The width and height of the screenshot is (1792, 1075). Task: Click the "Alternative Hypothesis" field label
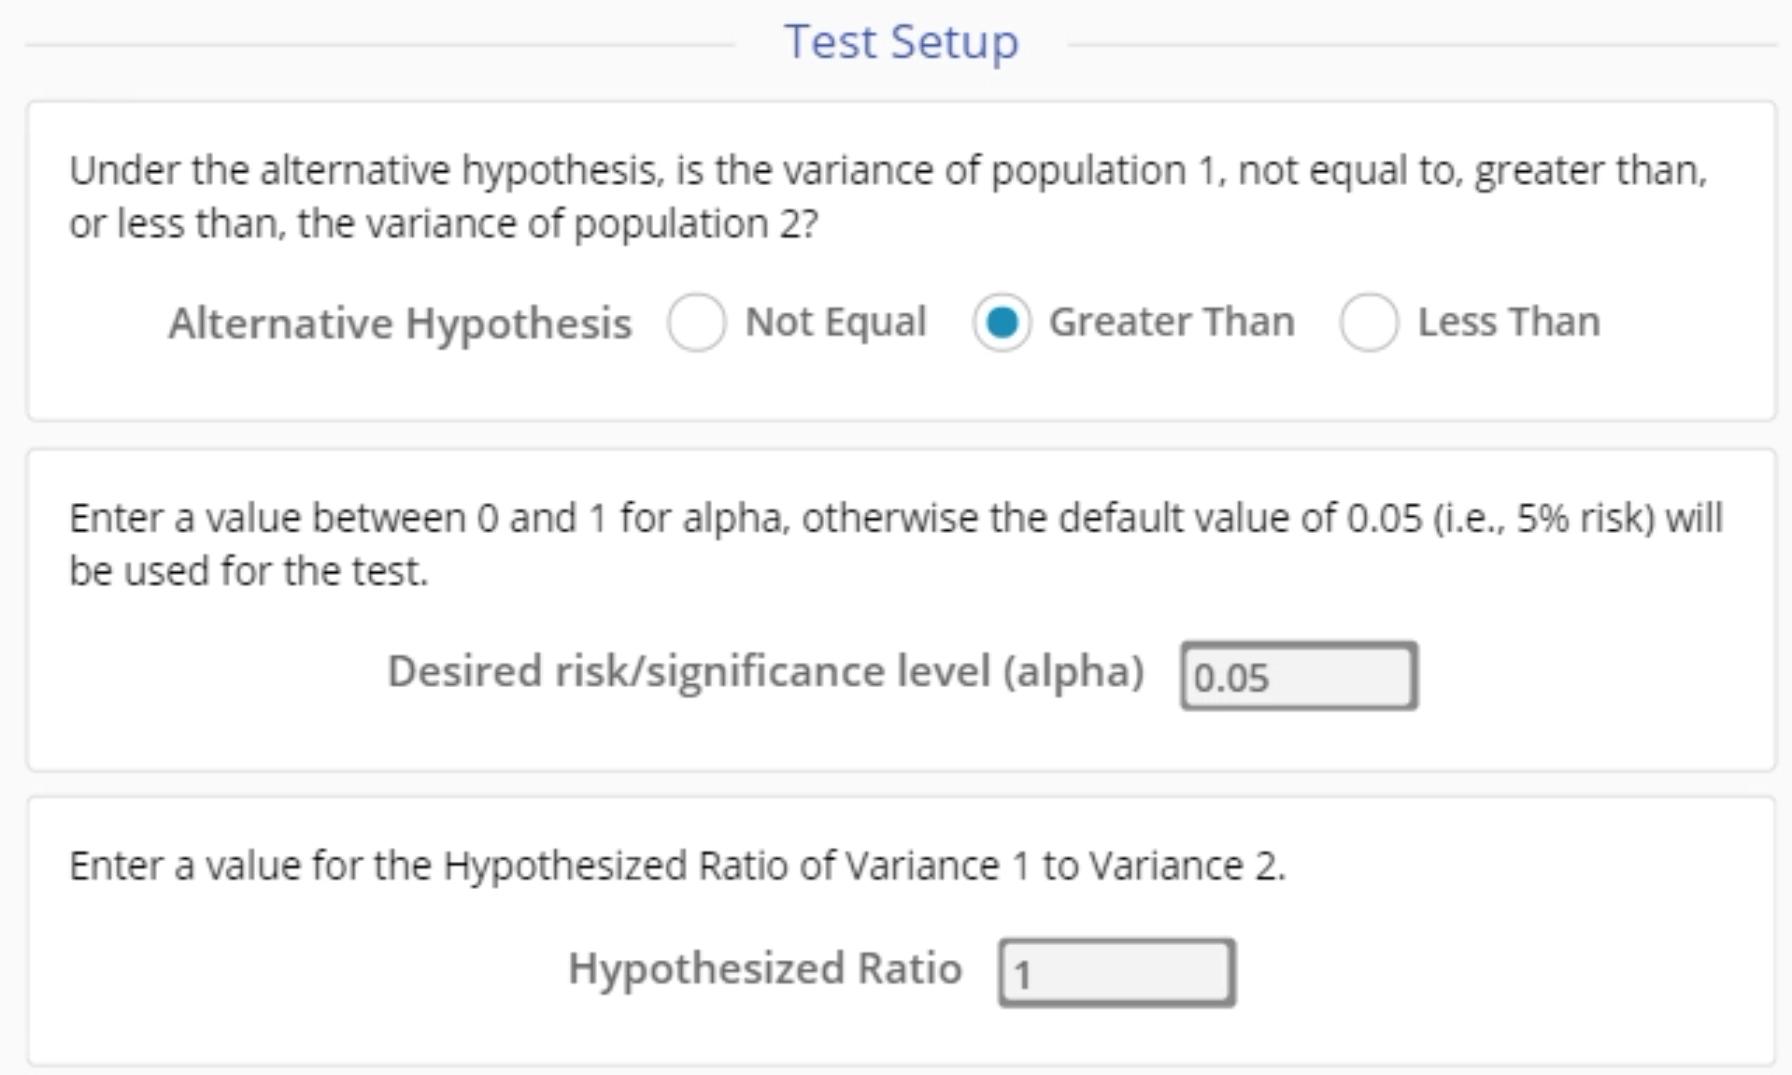[x=400, y=323]
